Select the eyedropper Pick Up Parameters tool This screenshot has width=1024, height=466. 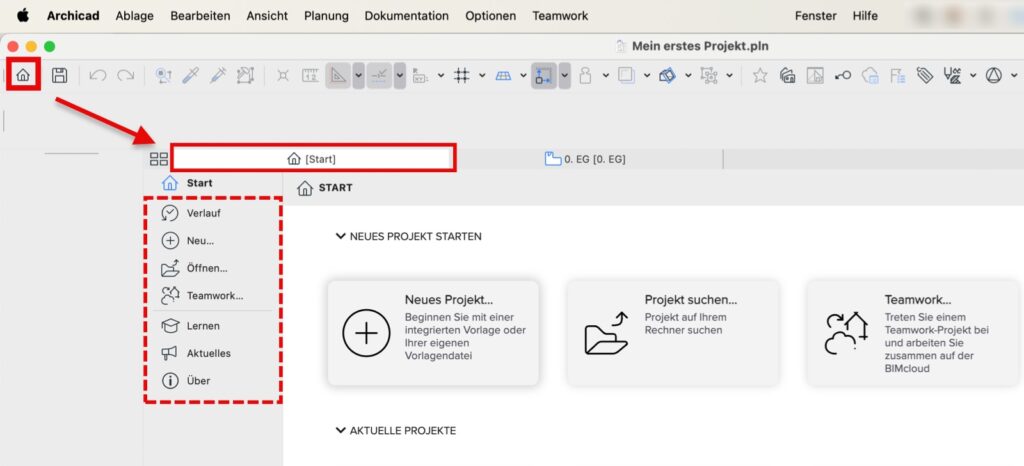click(x=190, y=76)
